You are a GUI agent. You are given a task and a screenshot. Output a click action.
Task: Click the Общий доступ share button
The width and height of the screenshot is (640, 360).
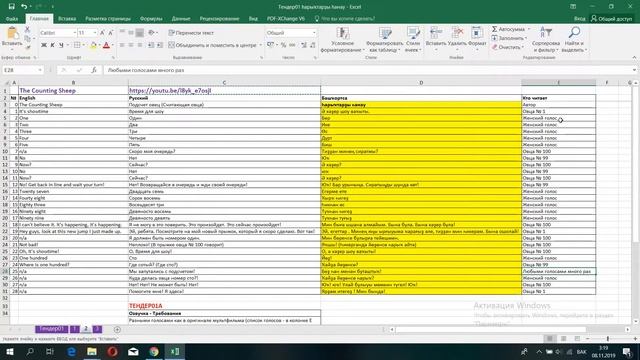[611, 19]
